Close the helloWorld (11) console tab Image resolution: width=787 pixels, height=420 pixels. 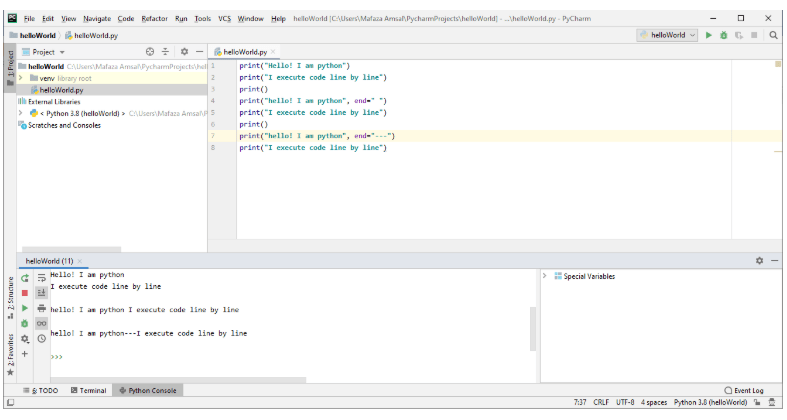[80, 261]
